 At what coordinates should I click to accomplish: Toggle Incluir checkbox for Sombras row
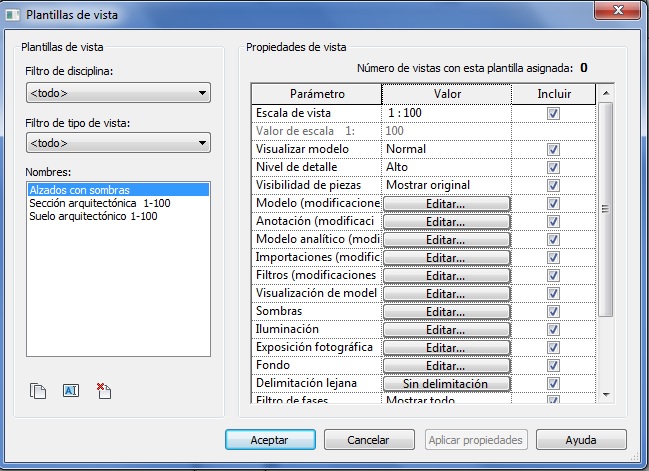553,311
